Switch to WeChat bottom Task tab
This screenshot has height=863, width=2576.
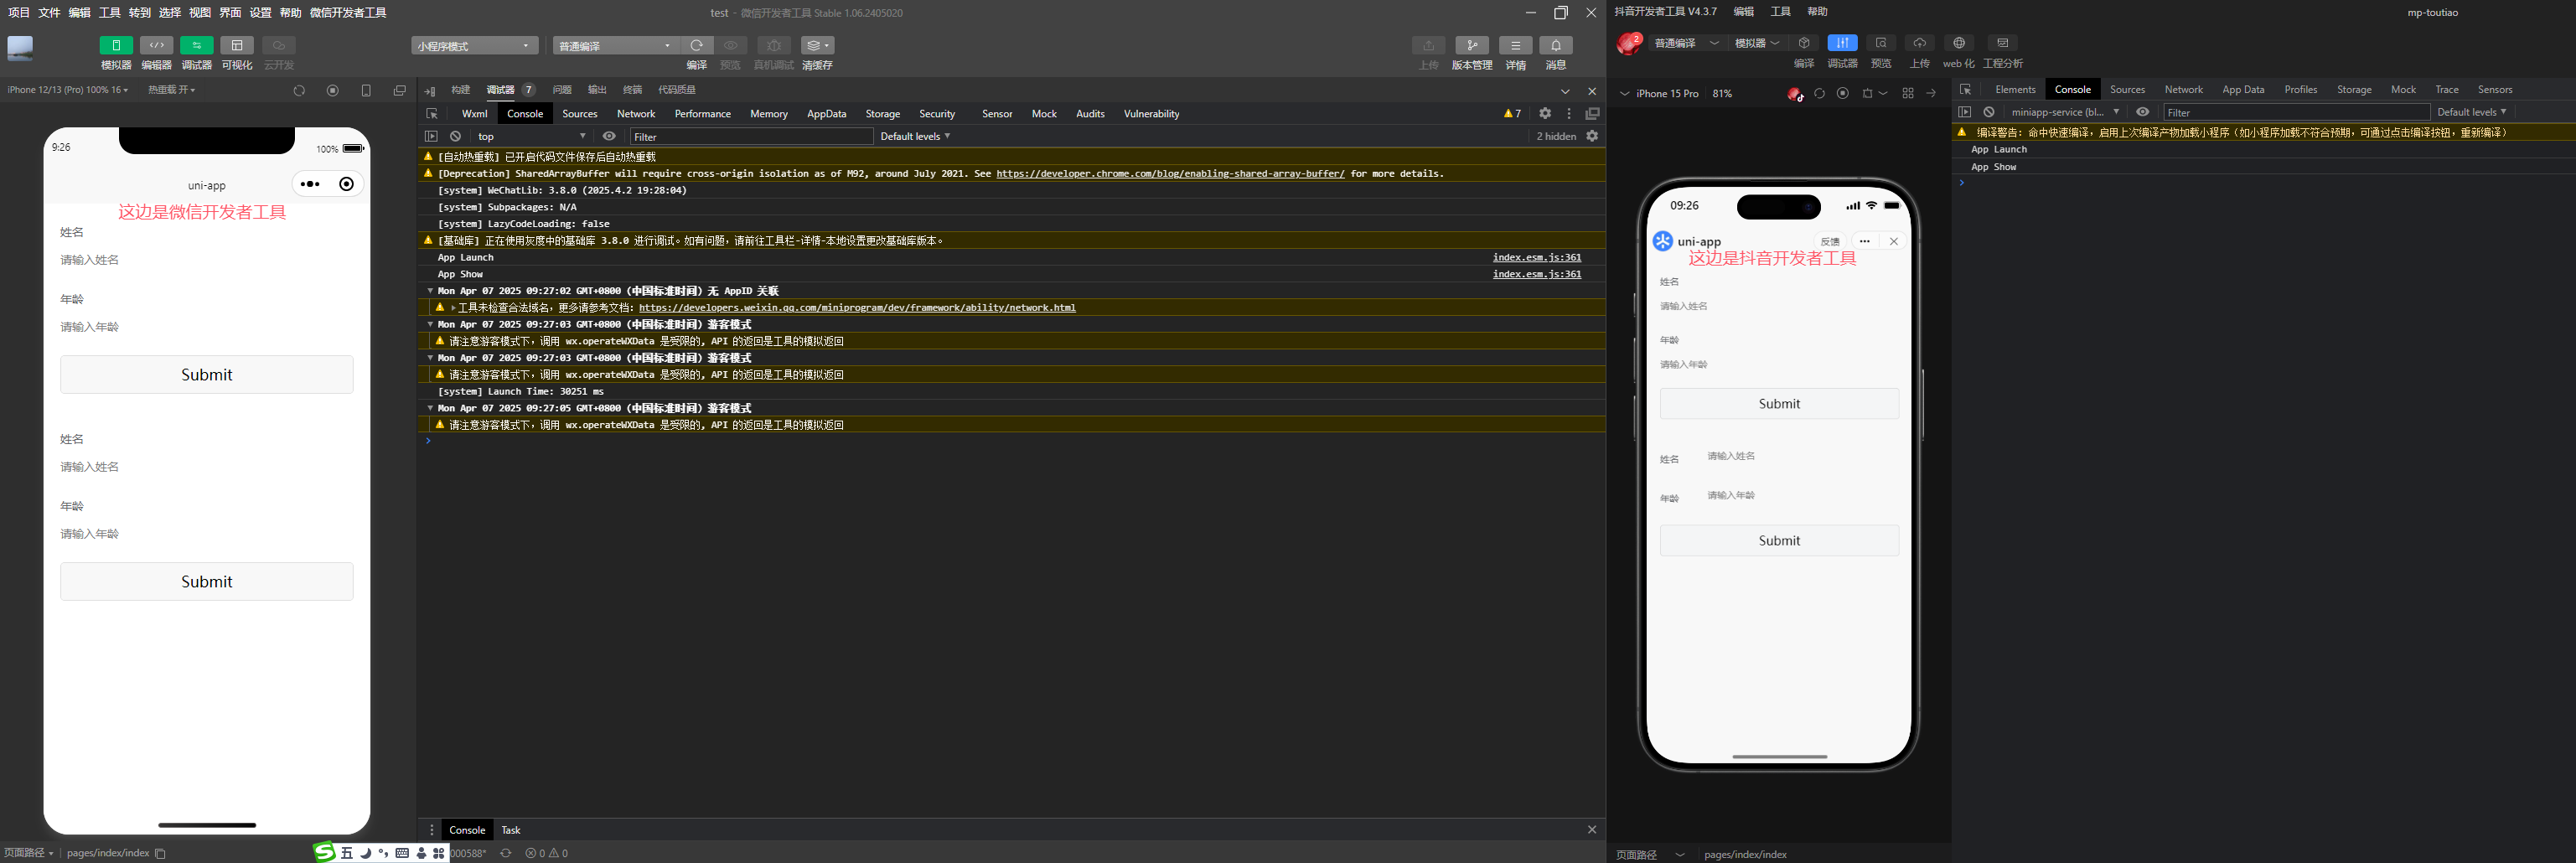coord(511,830)
